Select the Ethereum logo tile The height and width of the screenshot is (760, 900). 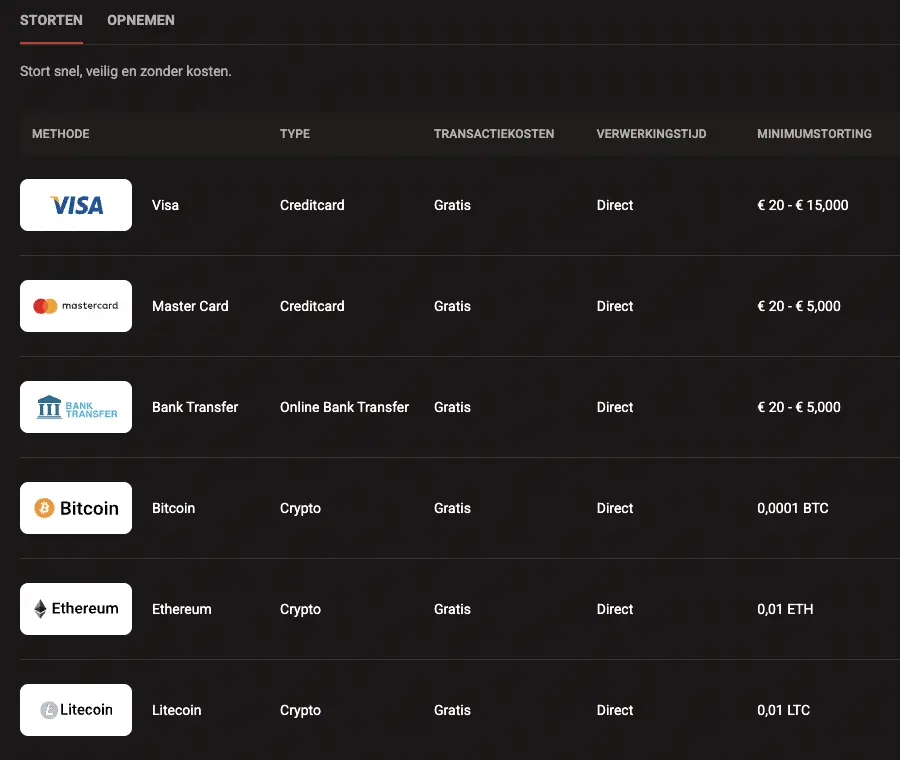coord(76,609)
